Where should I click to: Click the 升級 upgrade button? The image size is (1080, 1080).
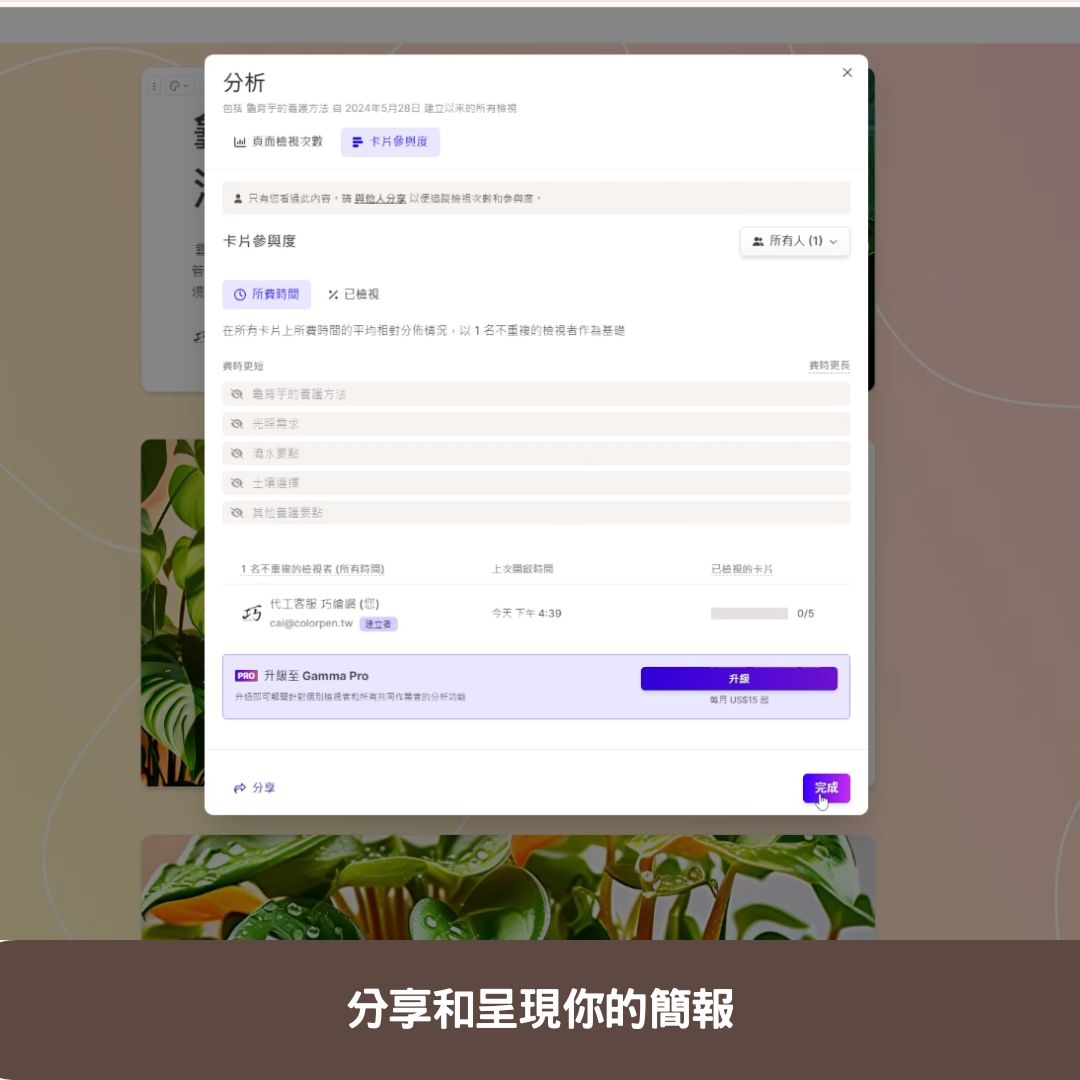739,679
